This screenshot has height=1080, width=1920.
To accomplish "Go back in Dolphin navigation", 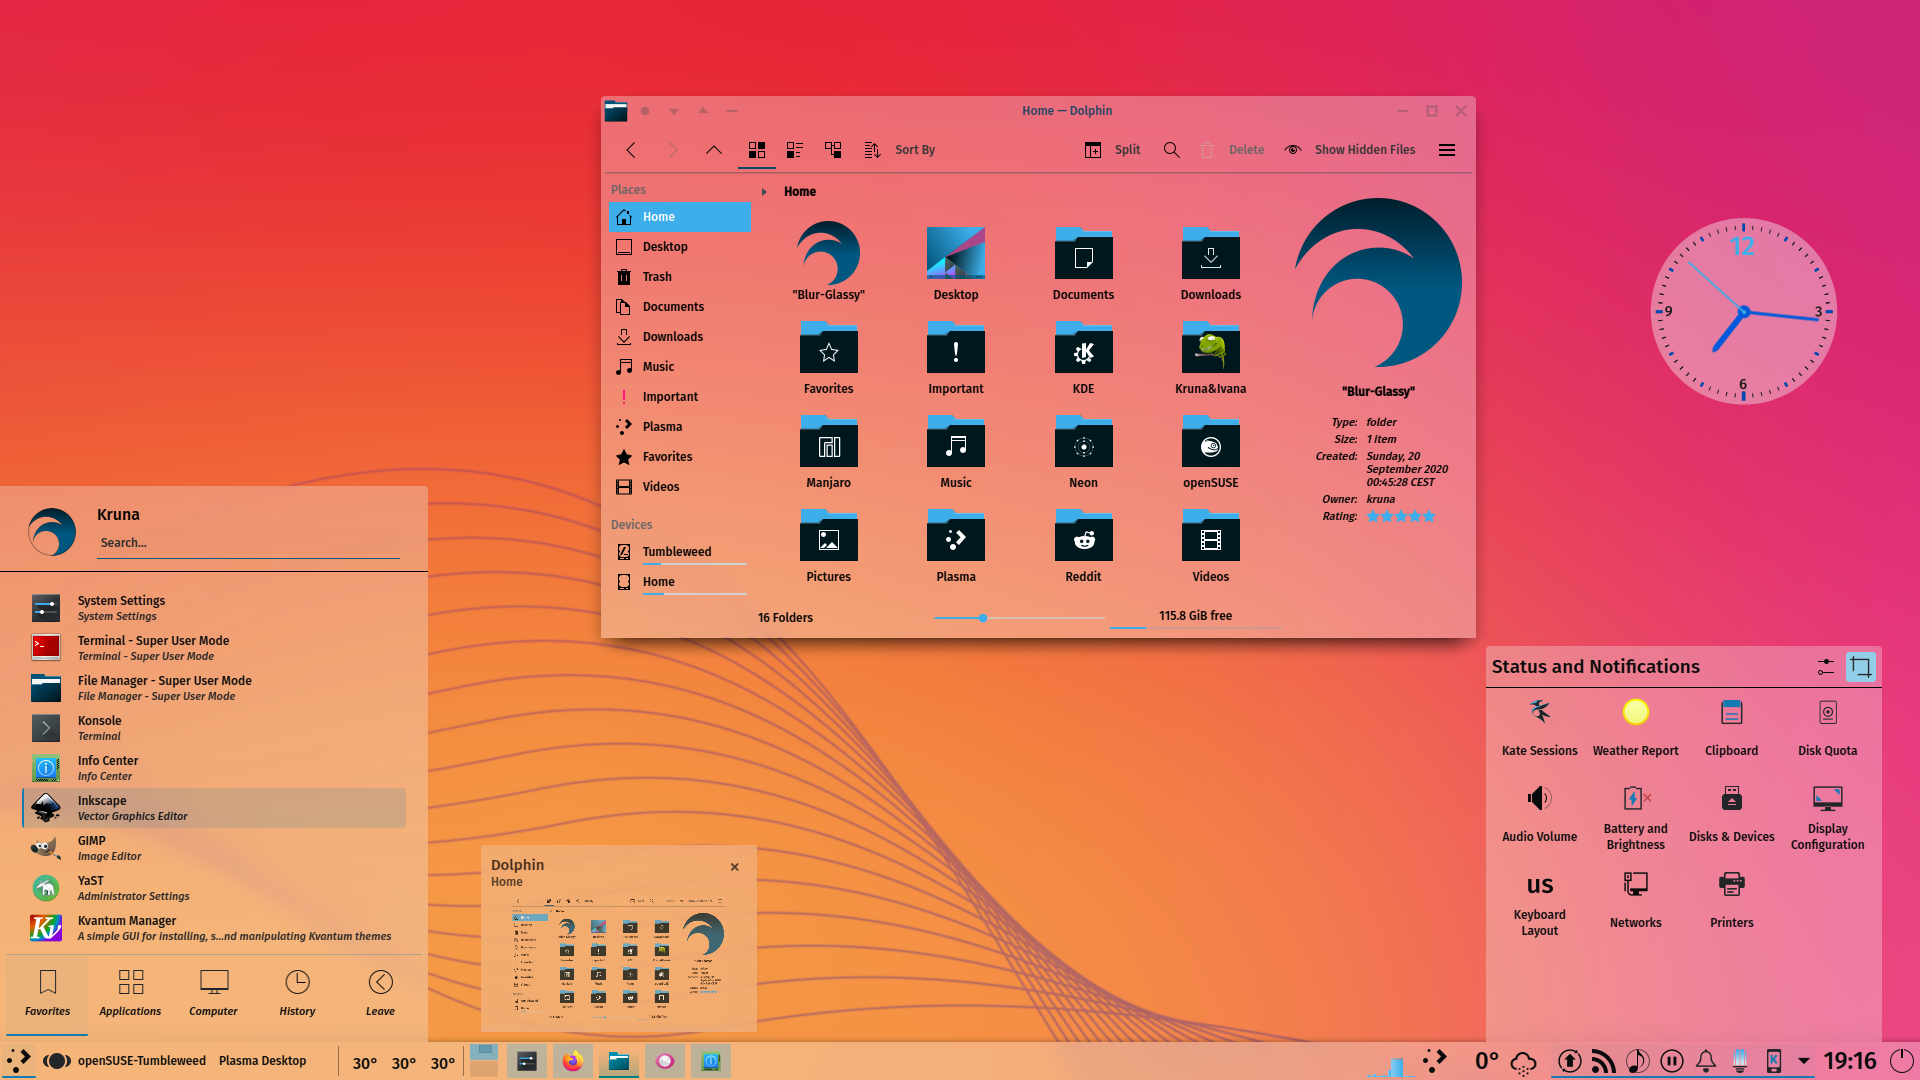I will coord(631,150).
